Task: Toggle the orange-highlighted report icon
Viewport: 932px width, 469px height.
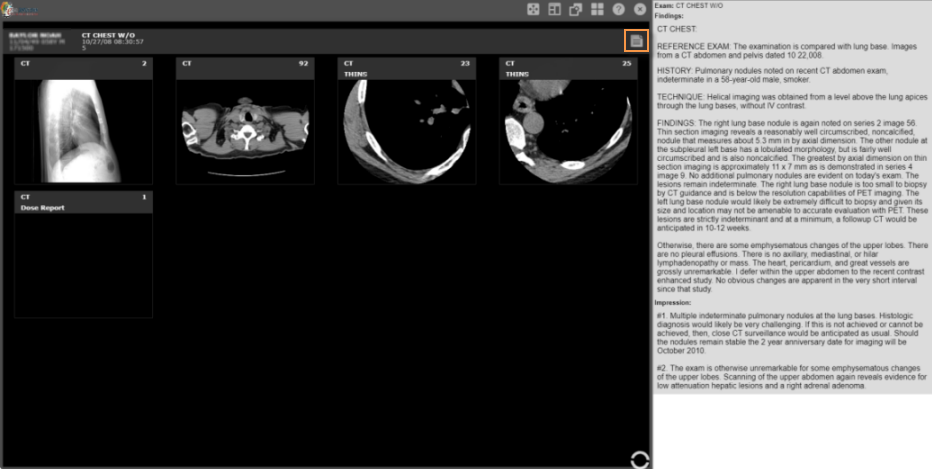Action: 635,41
